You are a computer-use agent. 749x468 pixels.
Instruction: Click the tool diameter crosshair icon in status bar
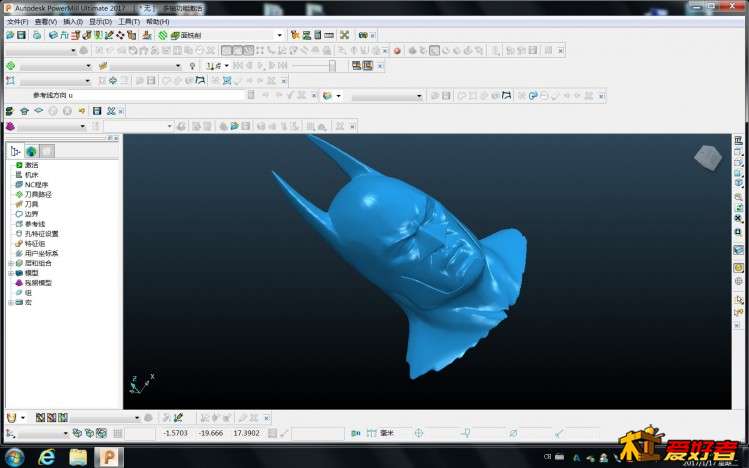(419, 433)
